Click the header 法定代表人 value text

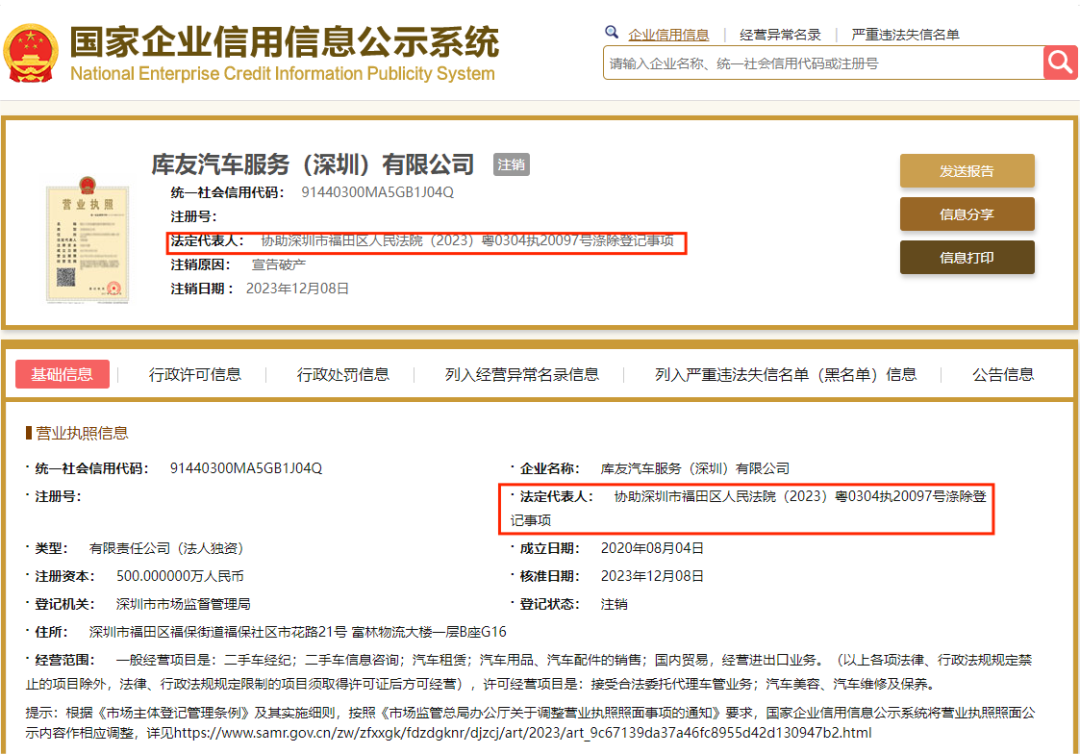pyautogui.click(x=467, y=240)
